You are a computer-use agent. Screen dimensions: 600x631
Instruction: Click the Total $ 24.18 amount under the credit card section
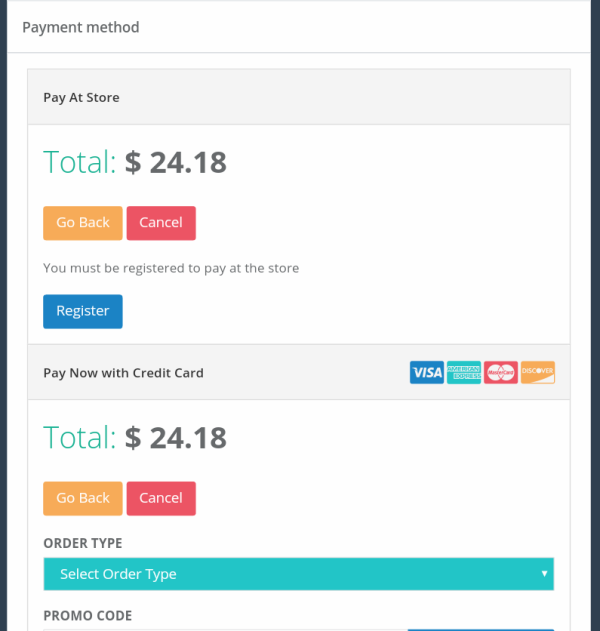(175, 438)
